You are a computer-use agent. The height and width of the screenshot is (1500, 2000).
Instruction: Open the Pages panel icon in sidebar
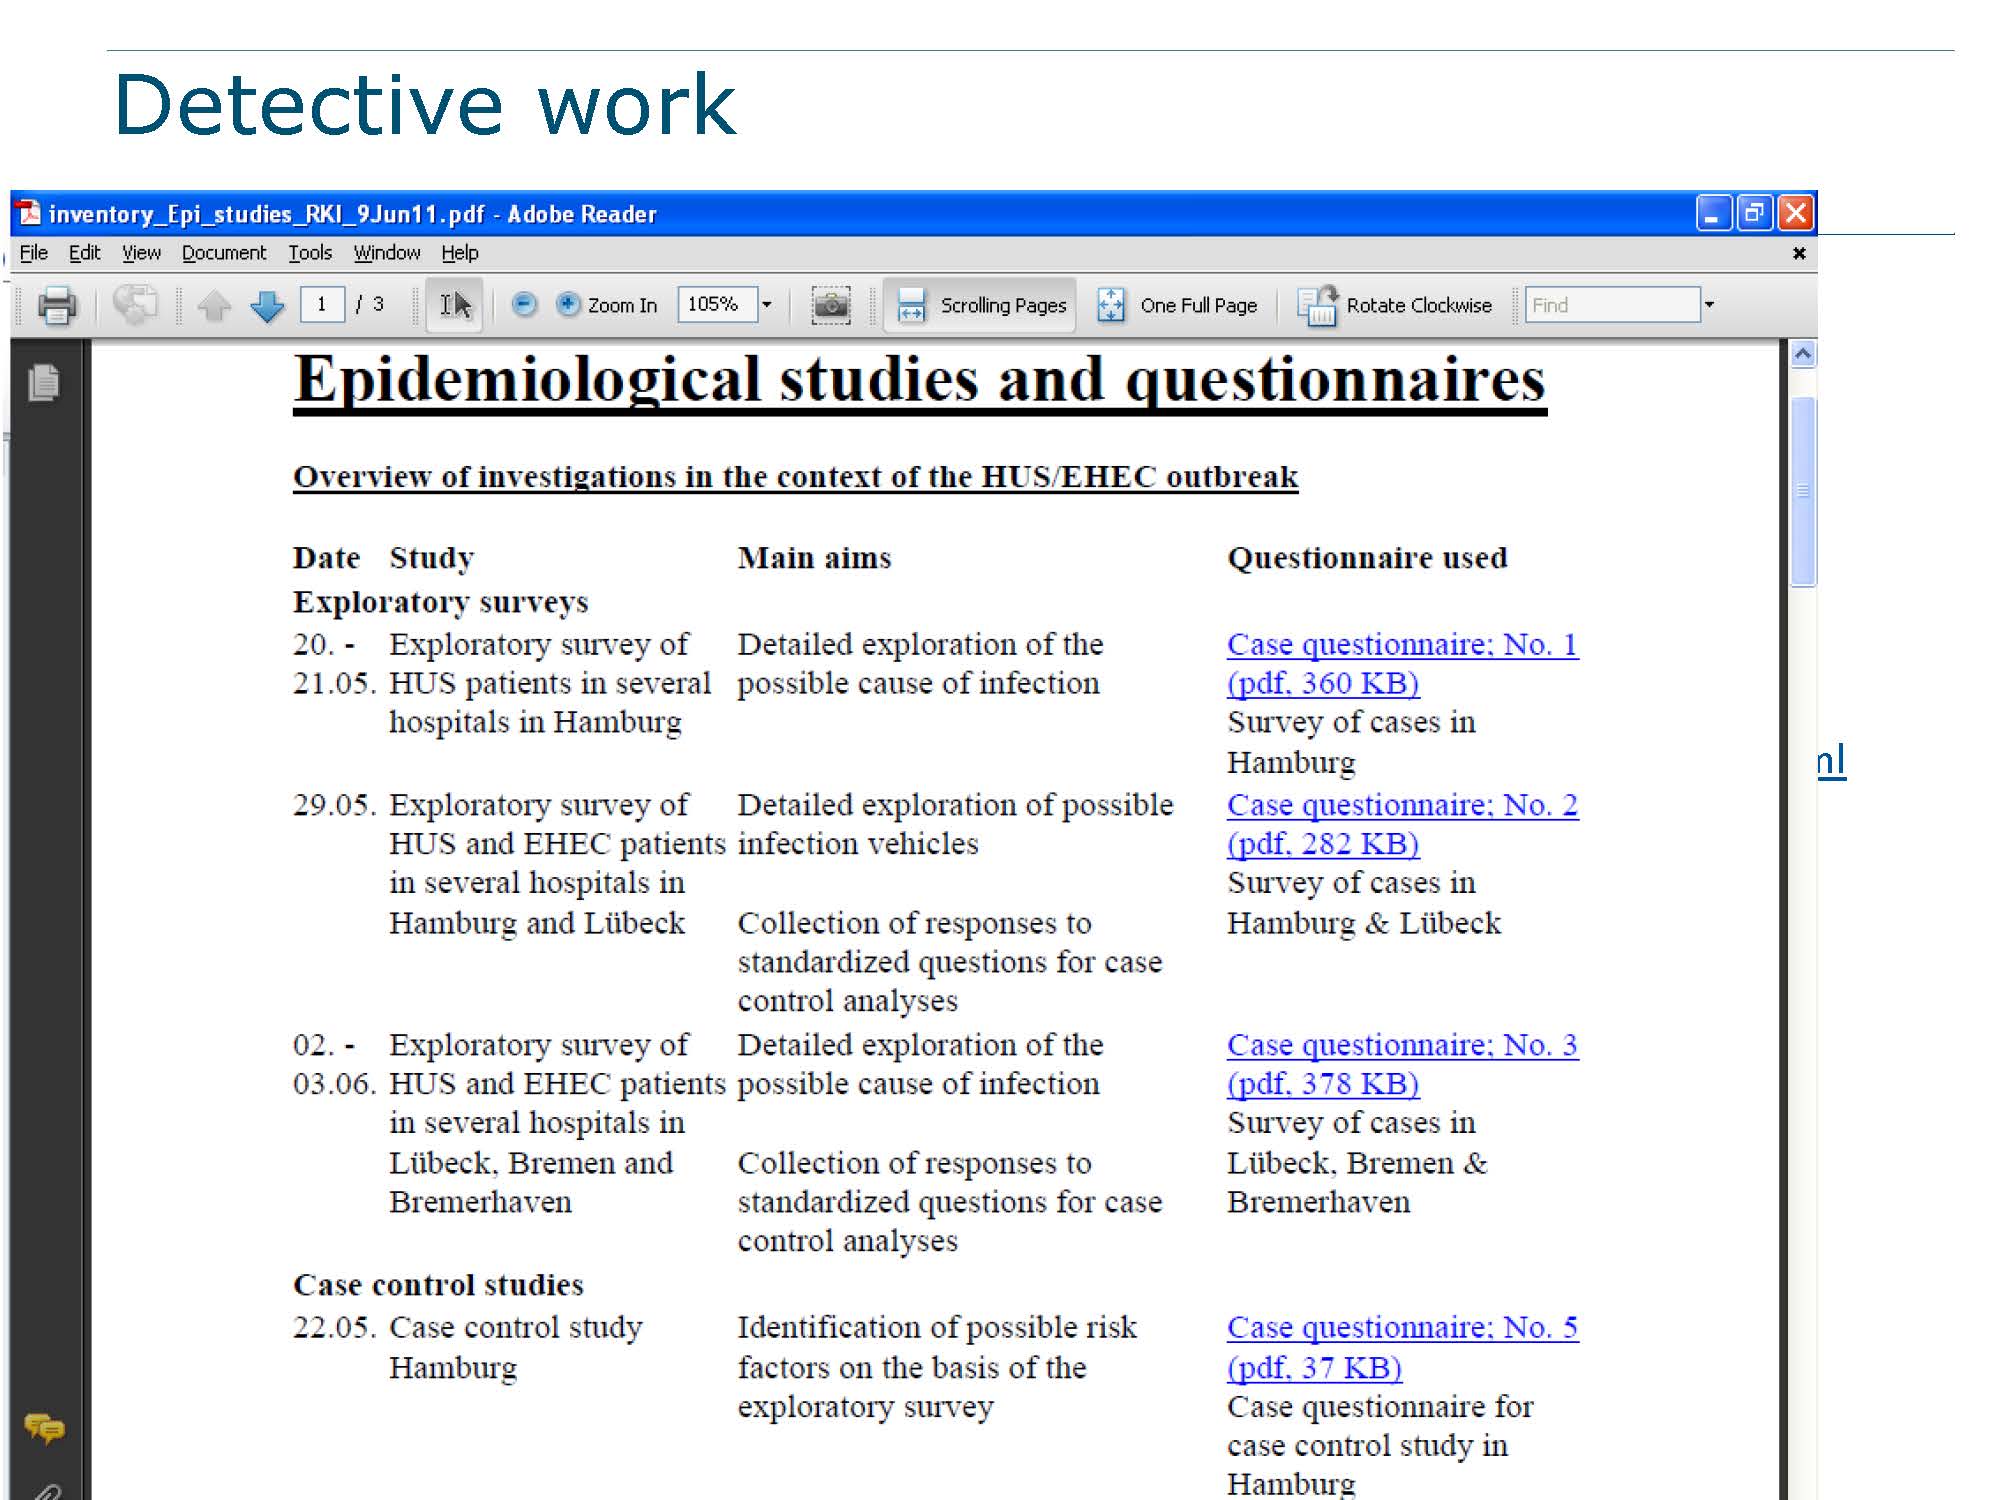pyautogui.click(x=44, y=382)
